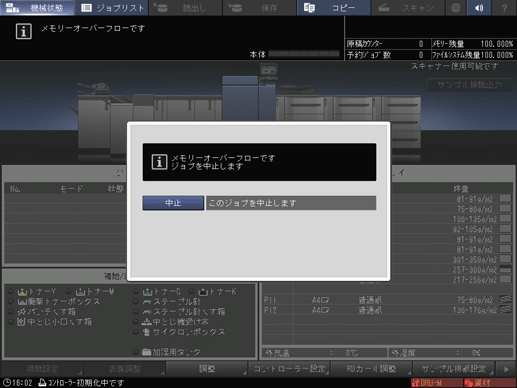Click the 外湿度 humidity readout
This screenshot has height=388, width=517.
[451, 353]
